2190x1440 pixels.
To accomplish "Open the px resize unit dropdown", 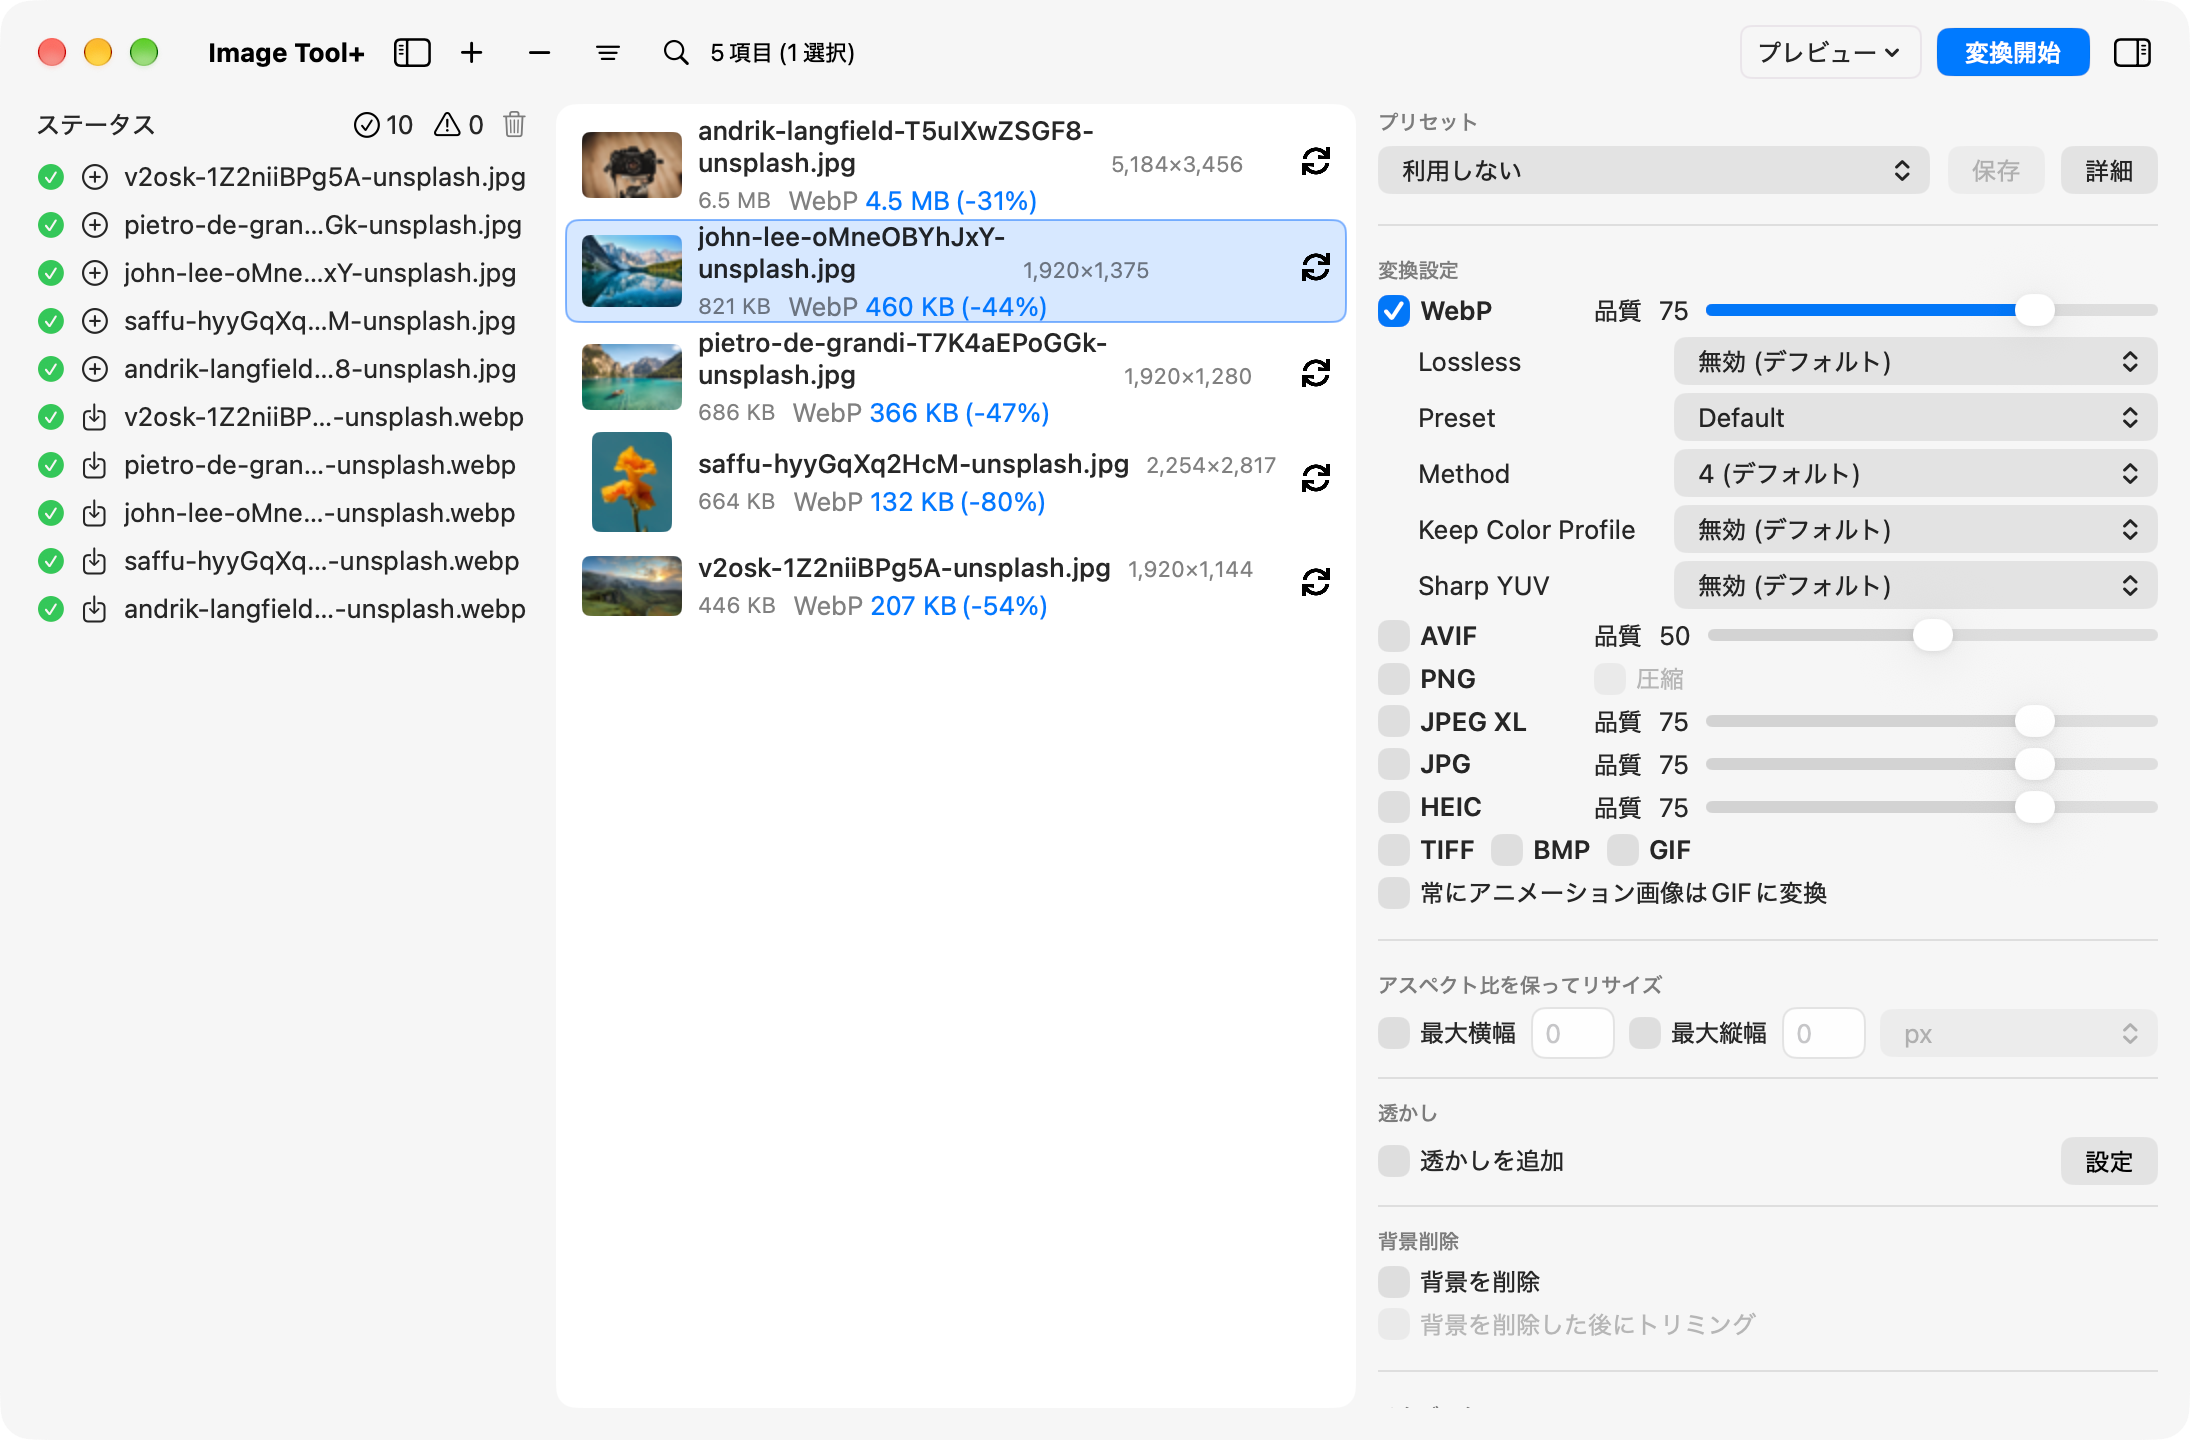I will (2018, 1034).
